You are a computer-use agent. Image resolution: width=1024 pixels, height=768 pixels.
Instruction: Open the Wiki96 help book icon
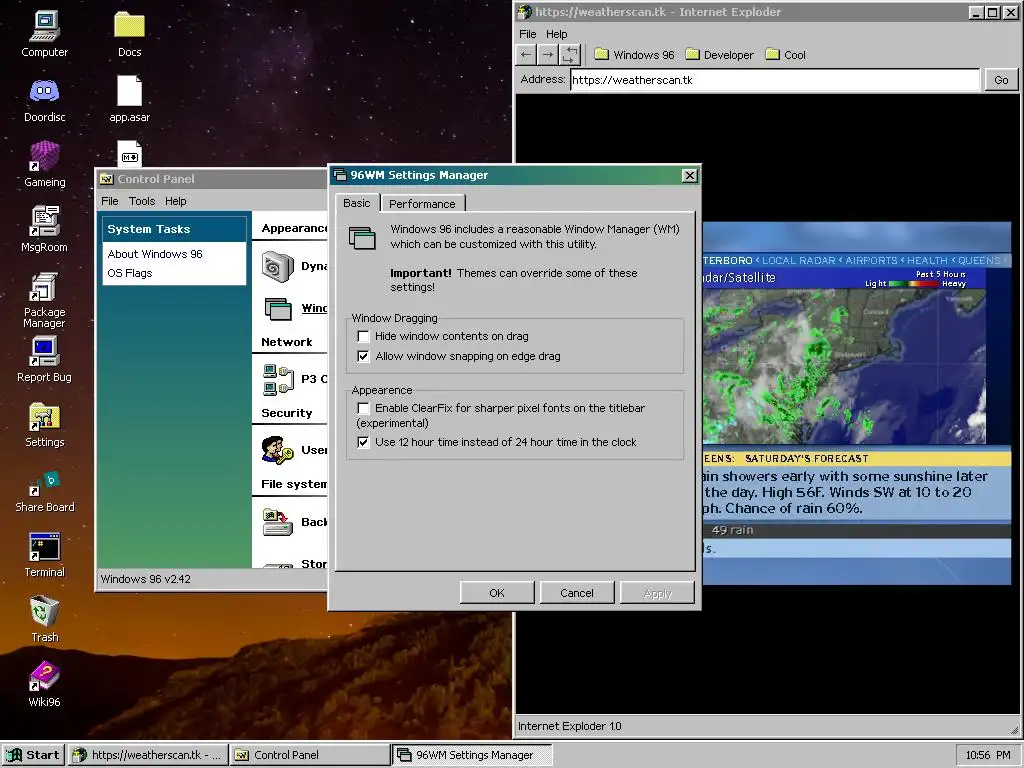click(44, 684)
